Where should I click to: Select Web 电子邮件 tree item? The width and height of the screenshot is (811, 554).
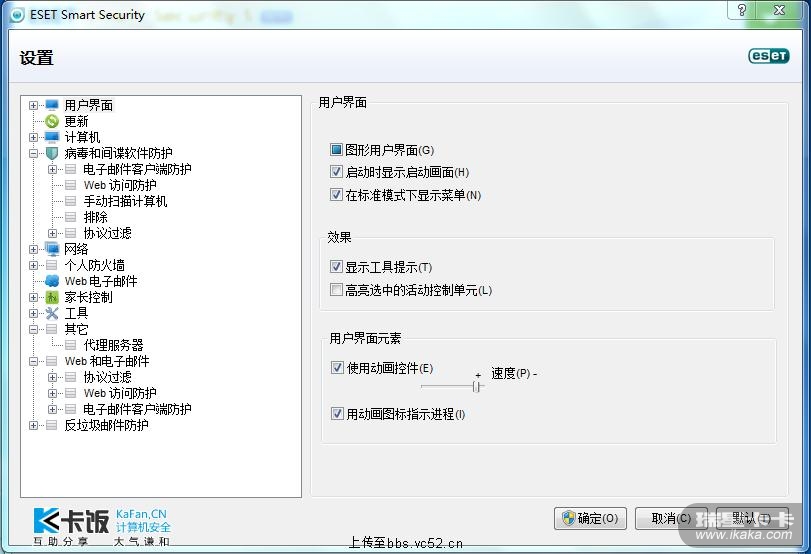pyautogui.click(x=101, y=281)
